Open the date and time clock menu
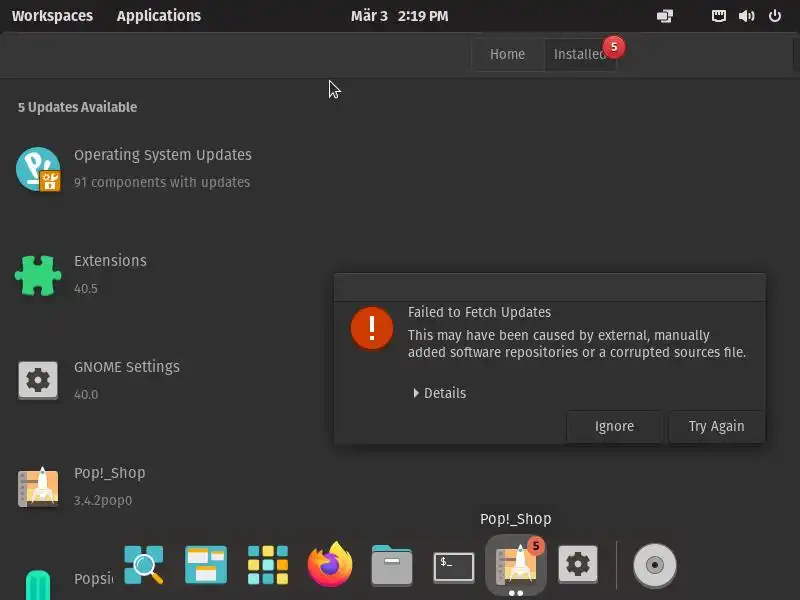Screen dimensions: 800x600 pyautogui.click(x=399, y=16)
